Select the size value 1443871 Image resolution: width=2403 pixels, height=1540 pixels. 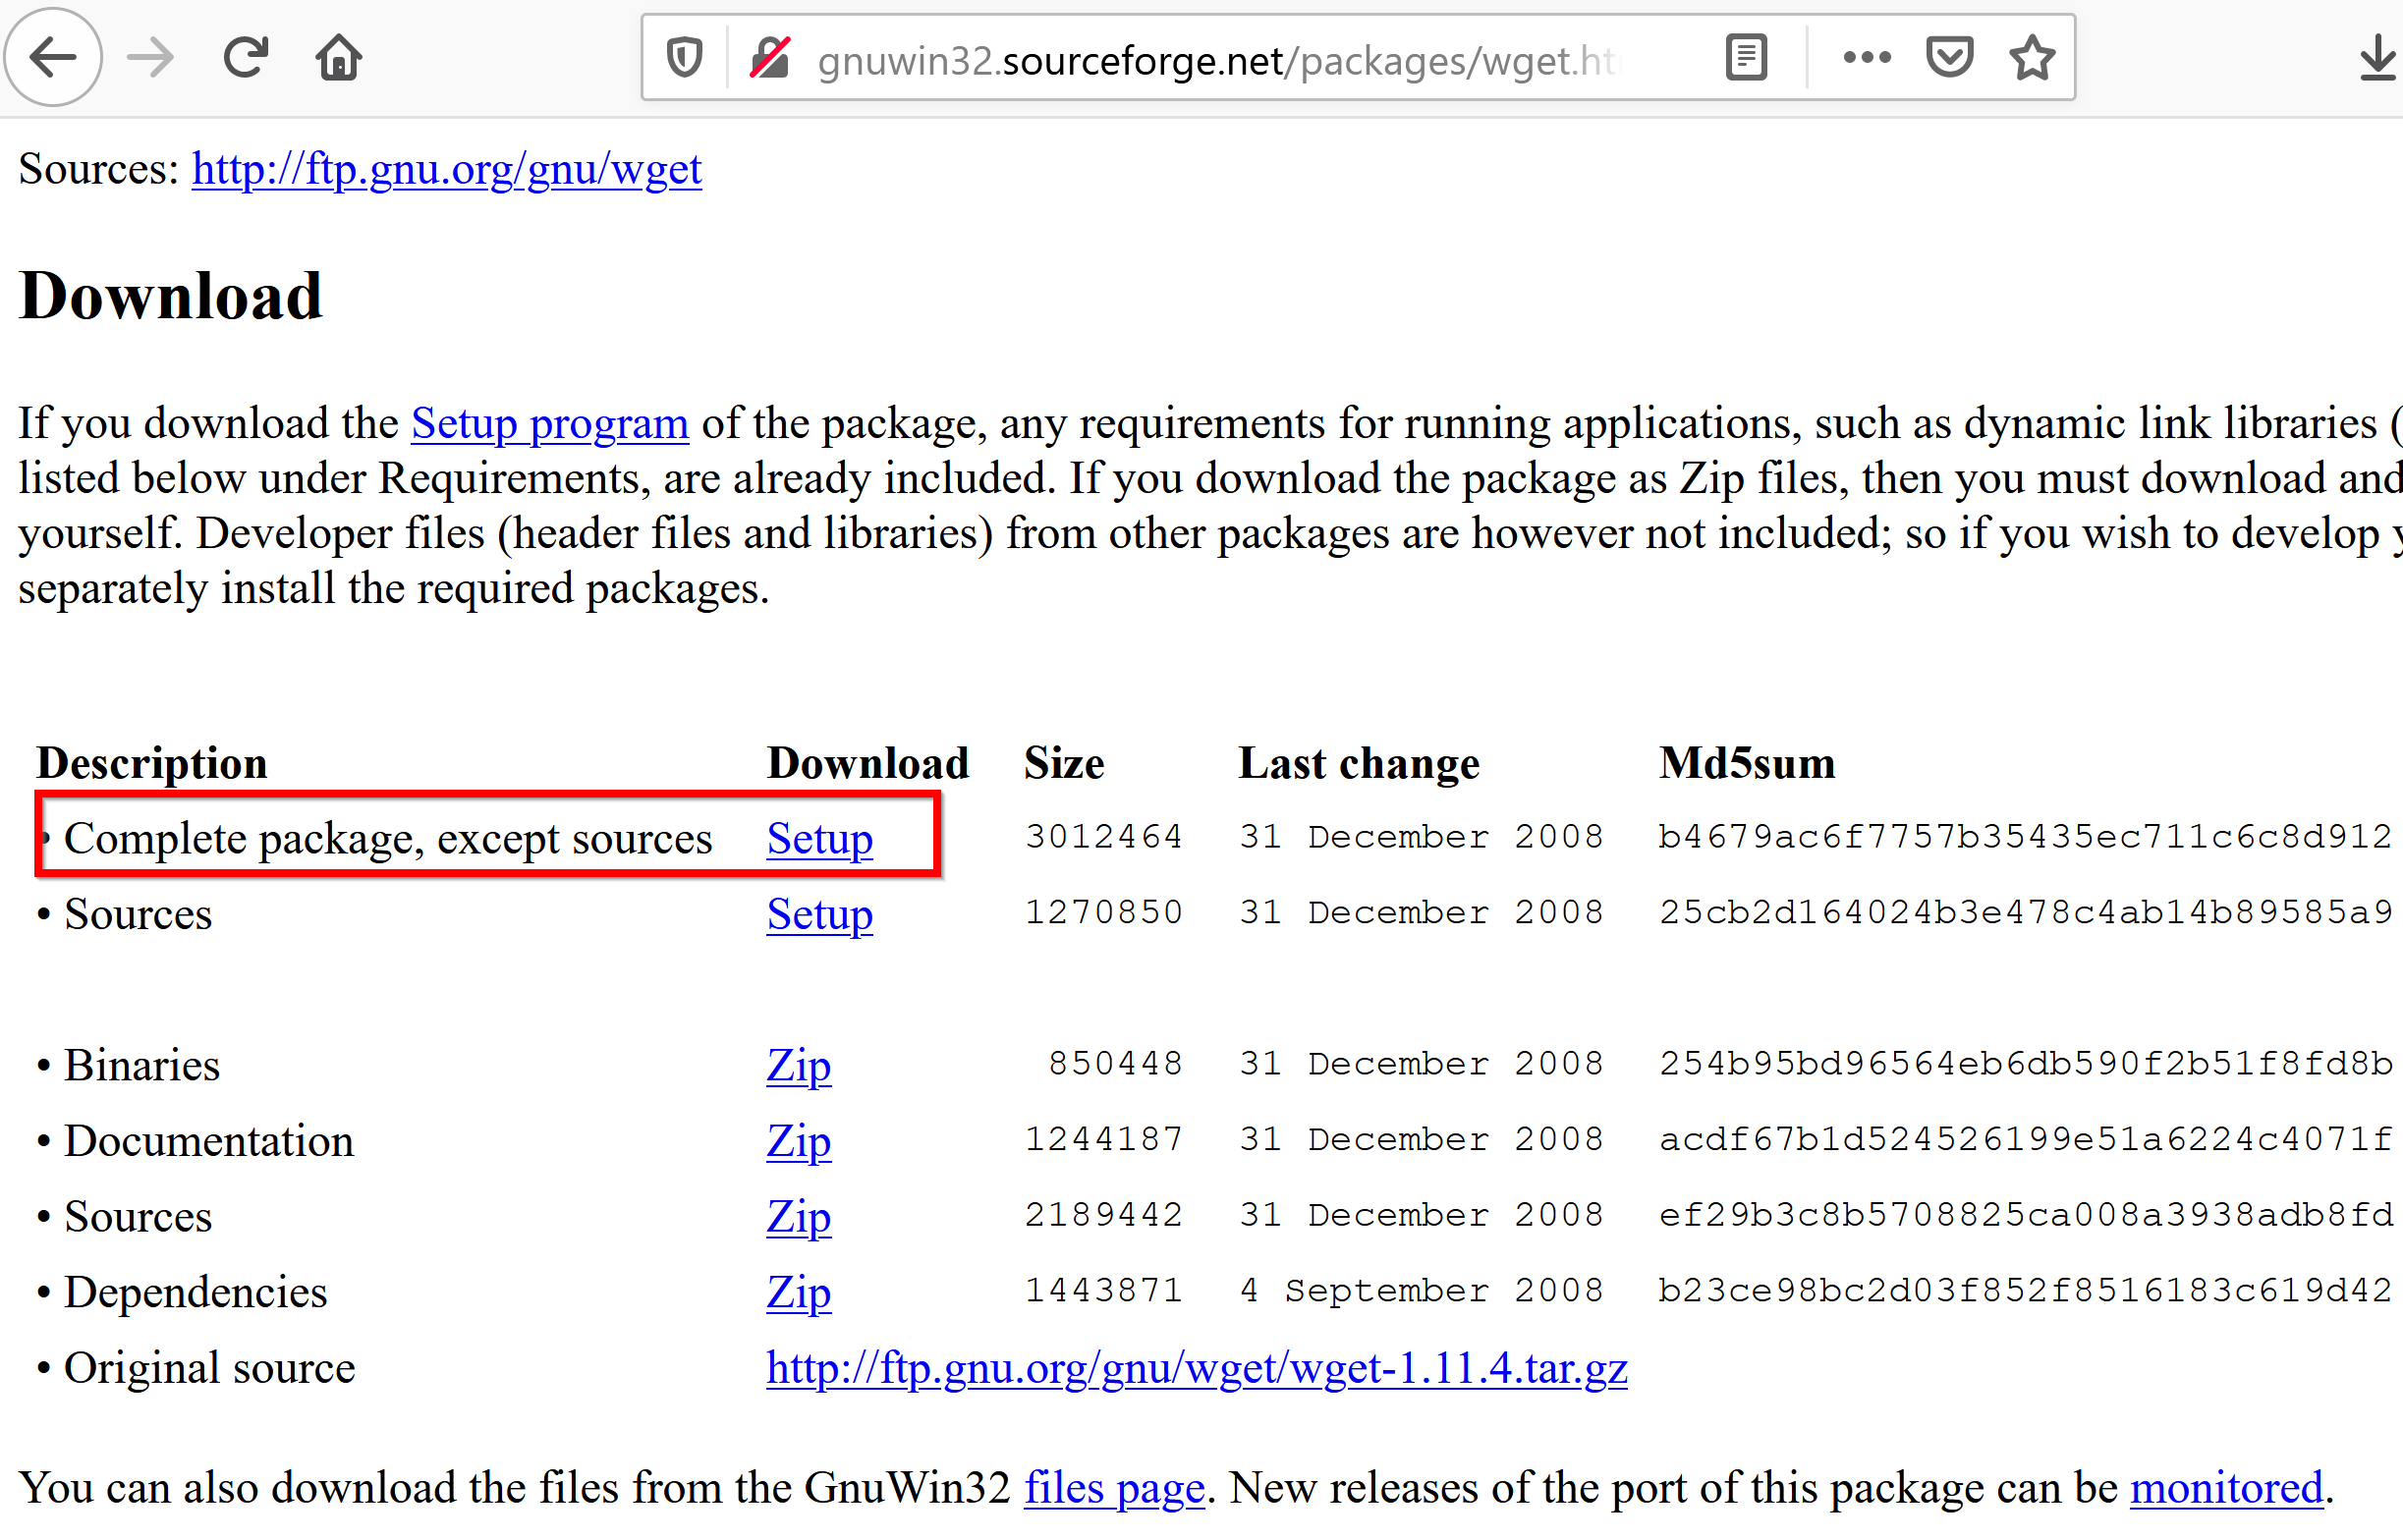coord(1104,1291)
